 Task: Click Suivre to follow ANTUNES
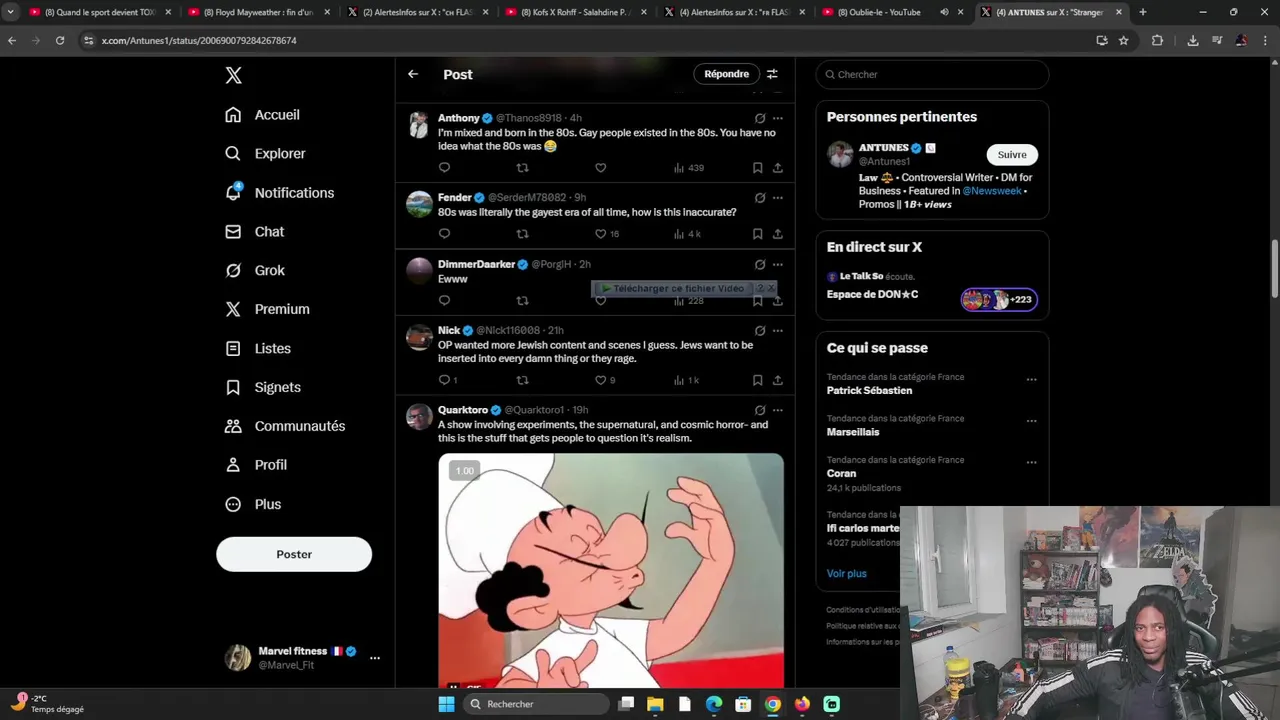point(1012,155)
